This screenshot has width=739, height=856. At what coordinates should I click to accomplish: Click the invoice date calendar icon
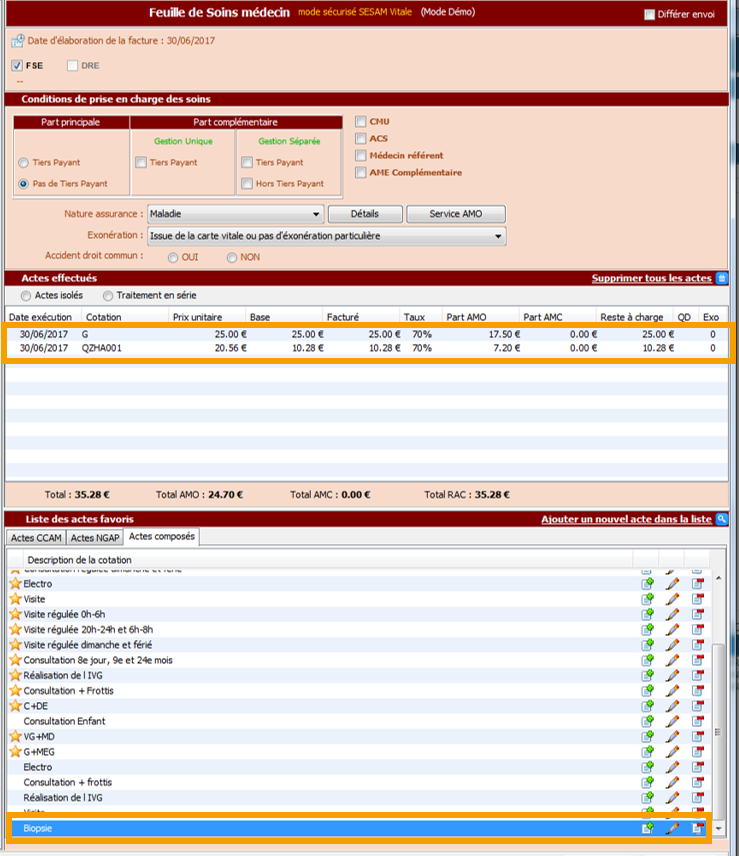coord(18,40)
